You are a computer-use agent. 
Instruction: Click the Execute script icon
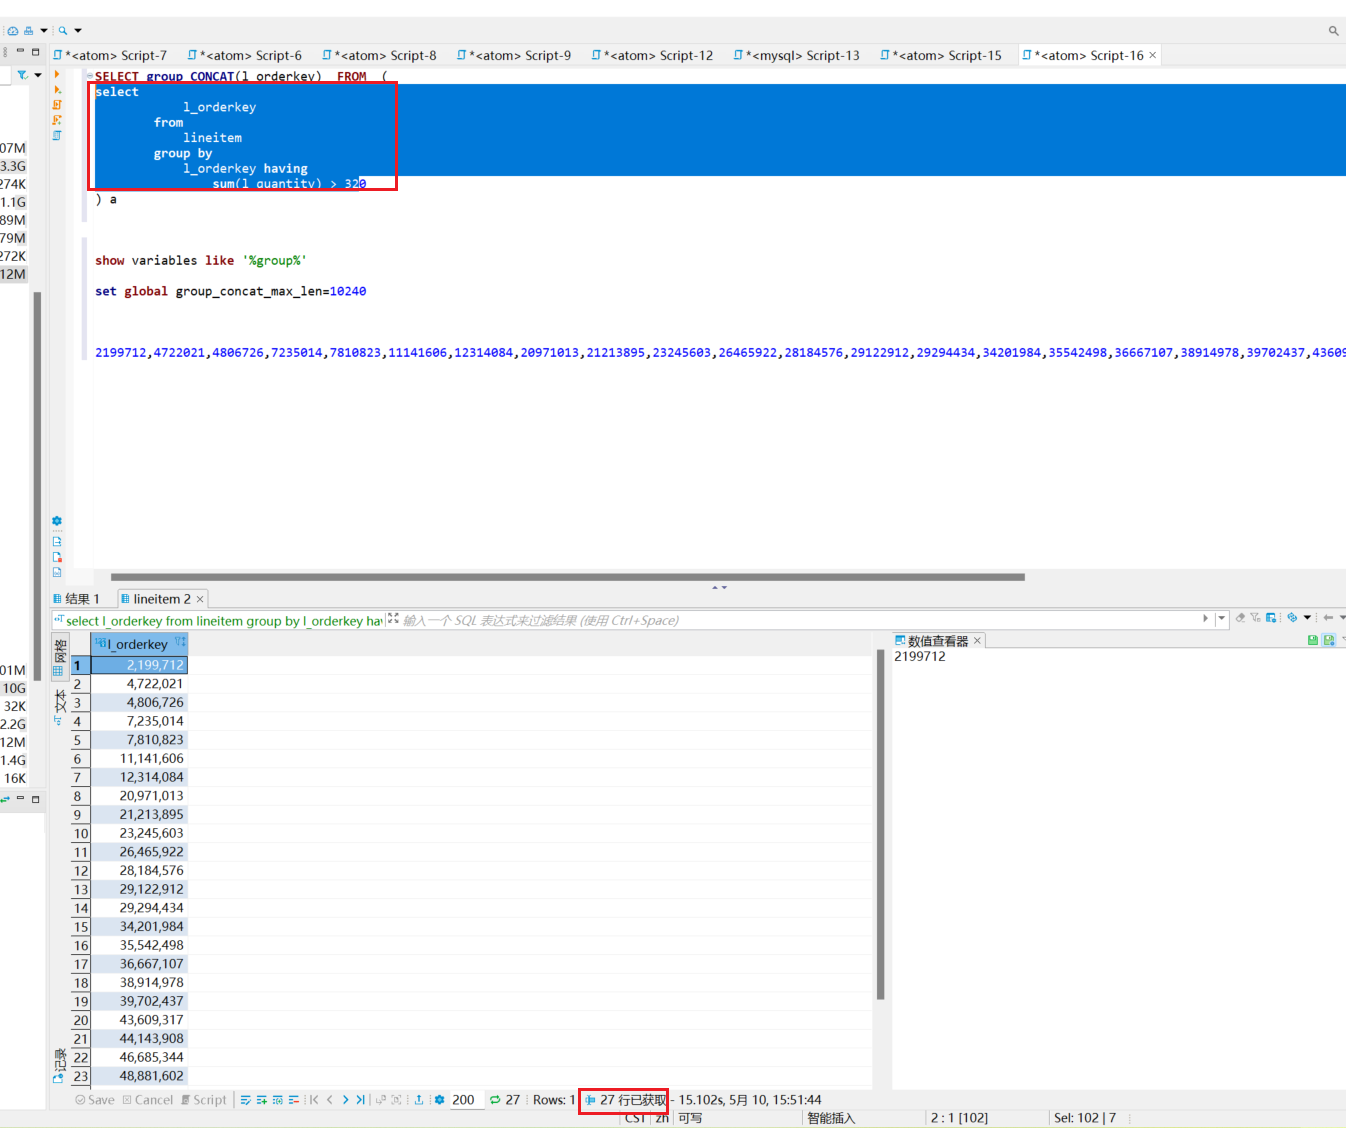[57, 104]
